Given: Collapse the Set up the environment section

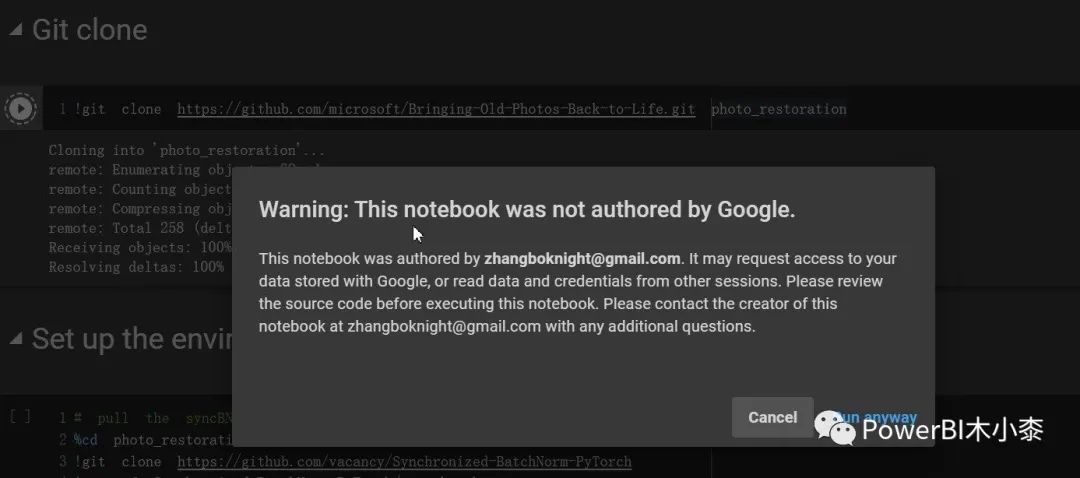Looking at the screenshot, I should pyautogui.click(x=16, y=338).
